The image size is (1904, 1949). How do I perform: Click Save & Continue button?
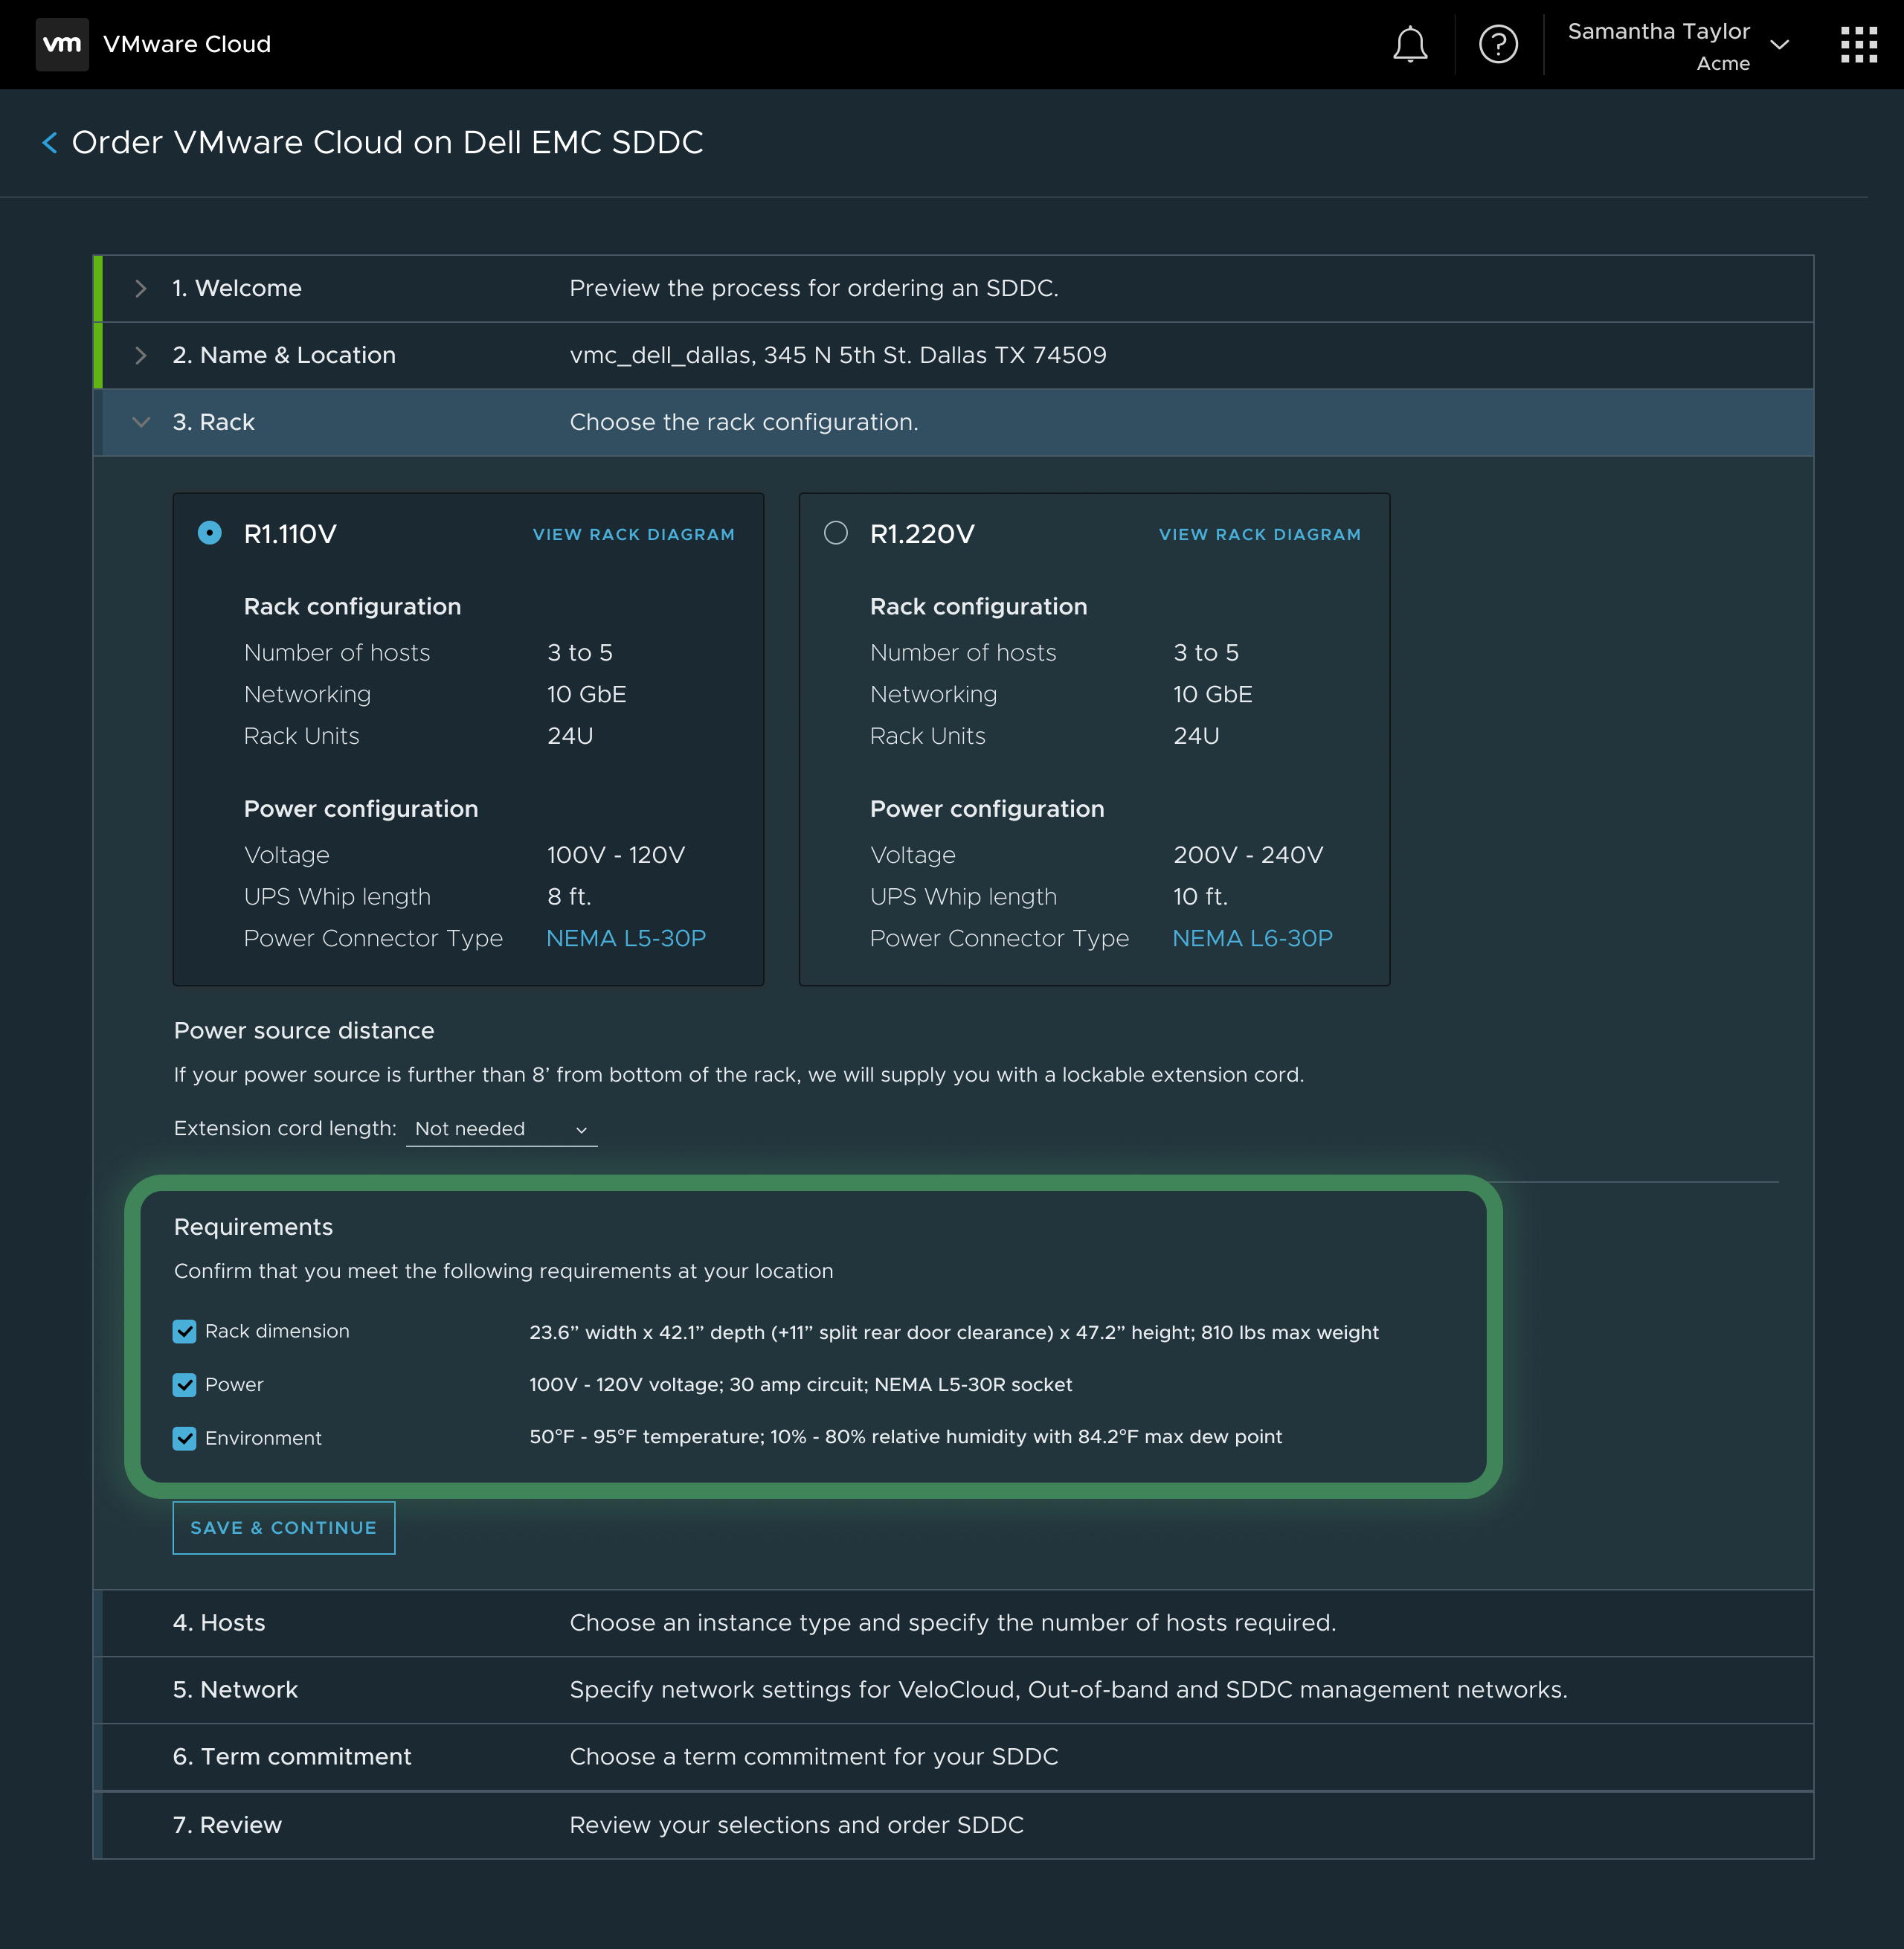(x=284, y=1528)
